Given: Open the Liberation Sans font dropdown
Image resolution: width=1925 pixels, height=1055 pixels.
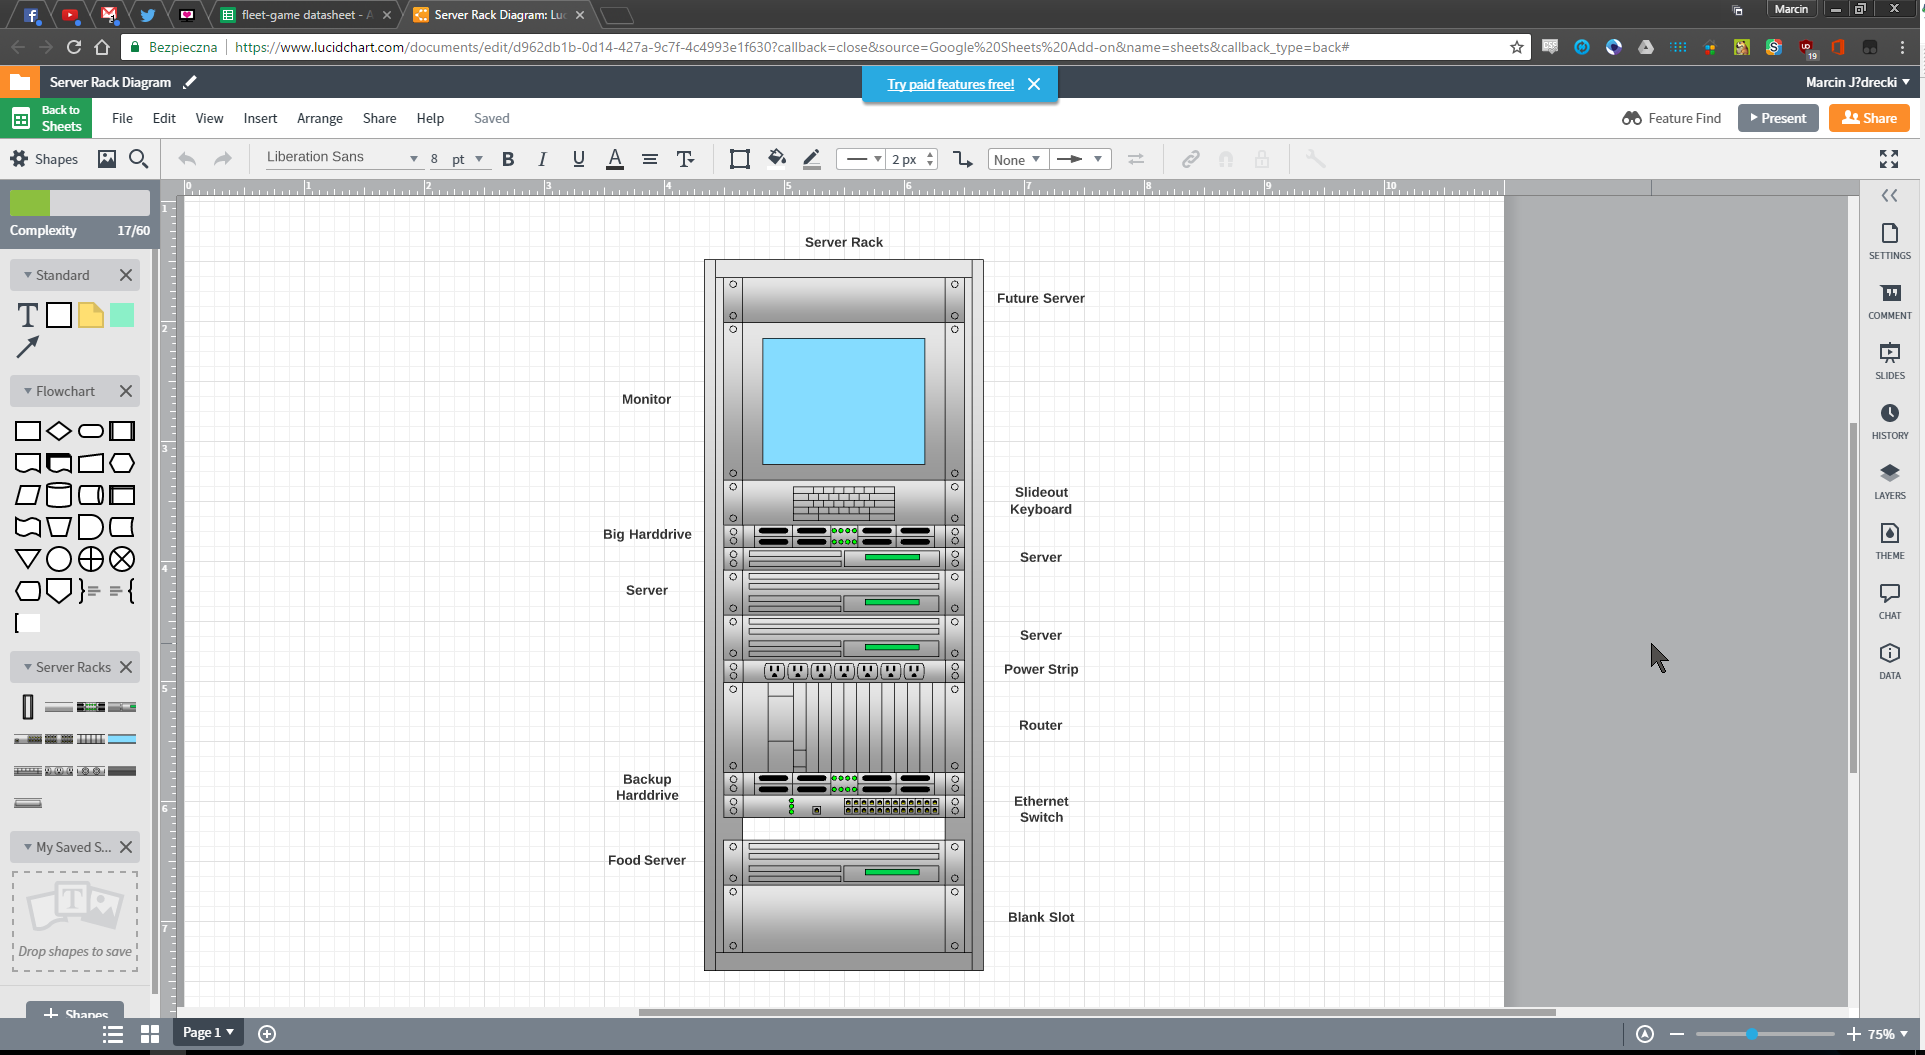Looking at the screenshot, I should [x=341, y=158].
